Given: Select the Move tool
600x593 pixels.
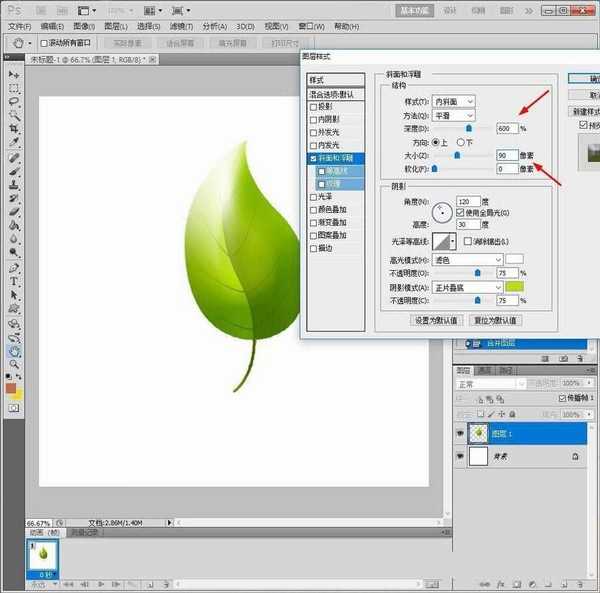Looking at the screenshot, I should click(x=14, y=74).
